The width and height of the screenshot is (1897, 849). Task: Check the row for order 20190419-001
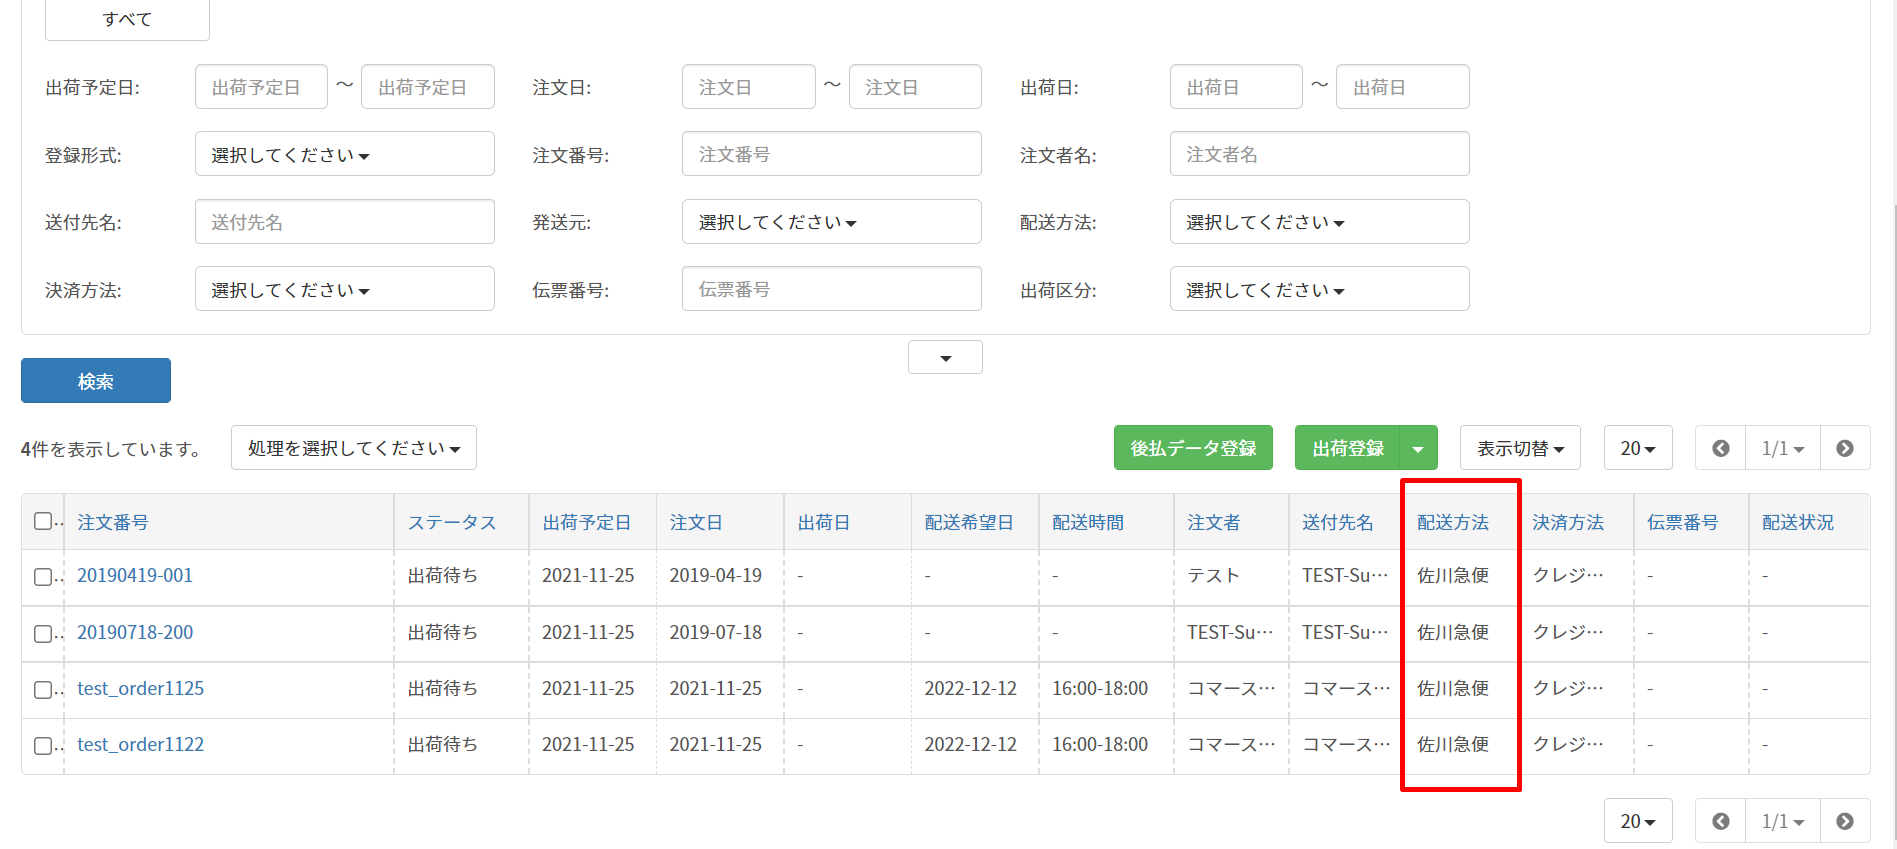43,577
